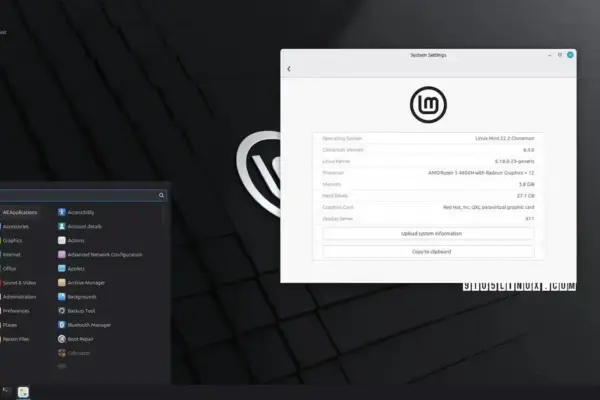Select the Graphics category
This screenshot has height=400, width=600.
pos(12,241)
